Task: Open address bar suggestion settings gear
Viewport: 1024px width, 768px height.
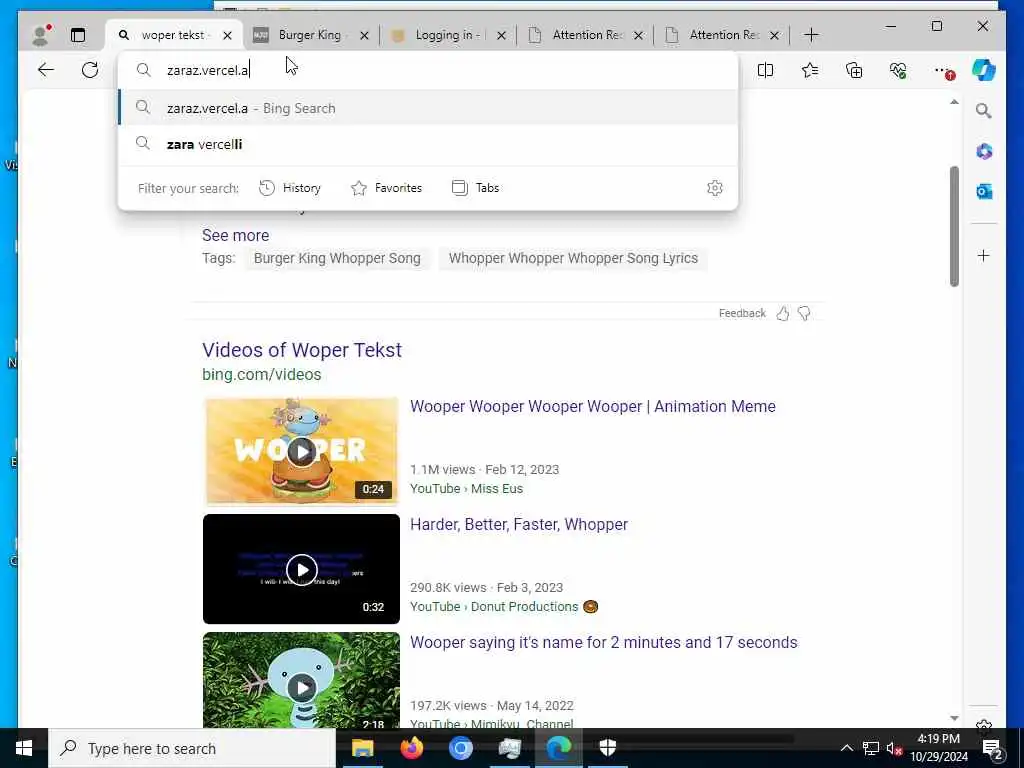Action: pyautogui.click(x=714, y=188)
